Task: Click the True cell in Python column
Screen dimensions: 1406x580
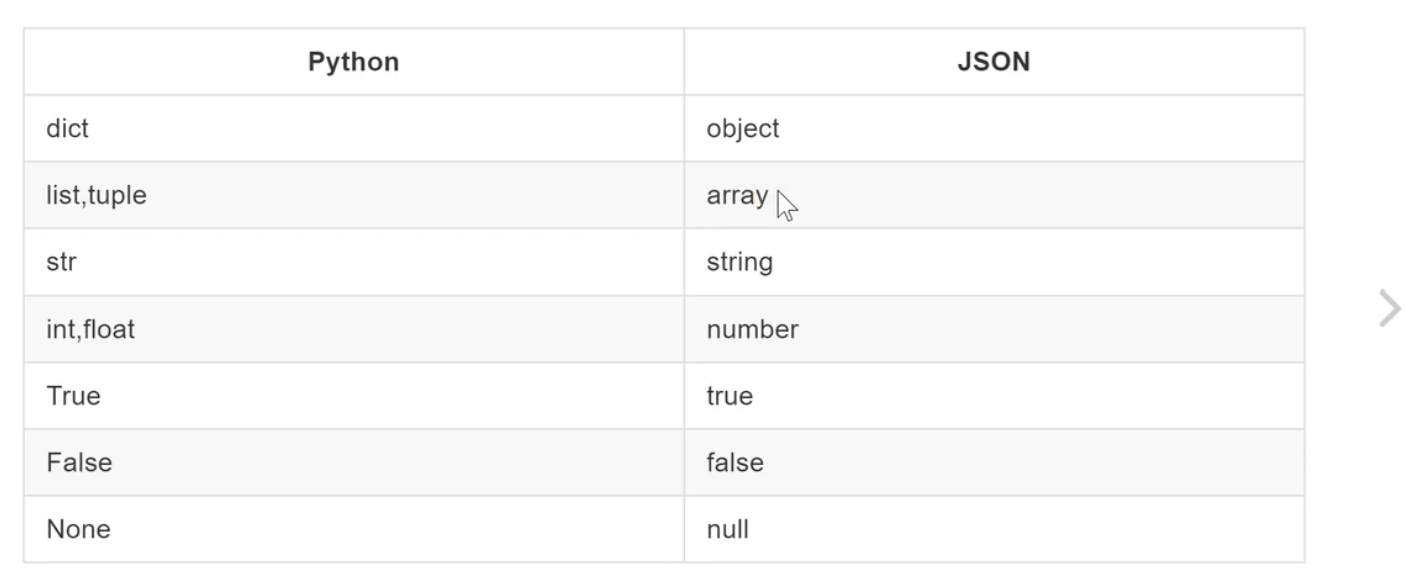Action: (73, 396)
